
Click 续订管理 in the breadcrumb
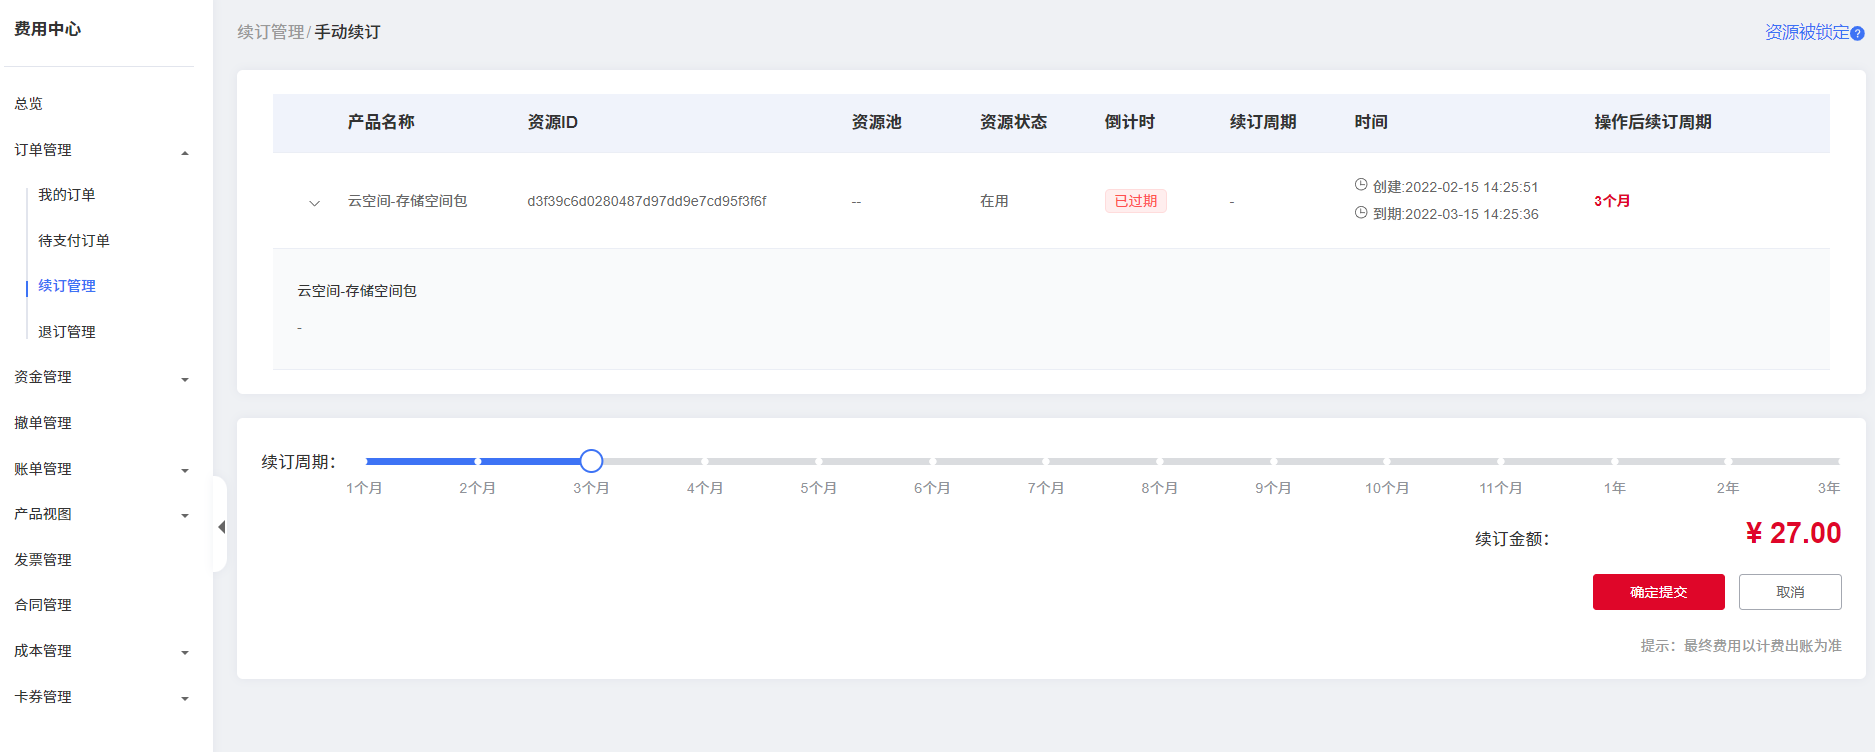tap(270, 32)
